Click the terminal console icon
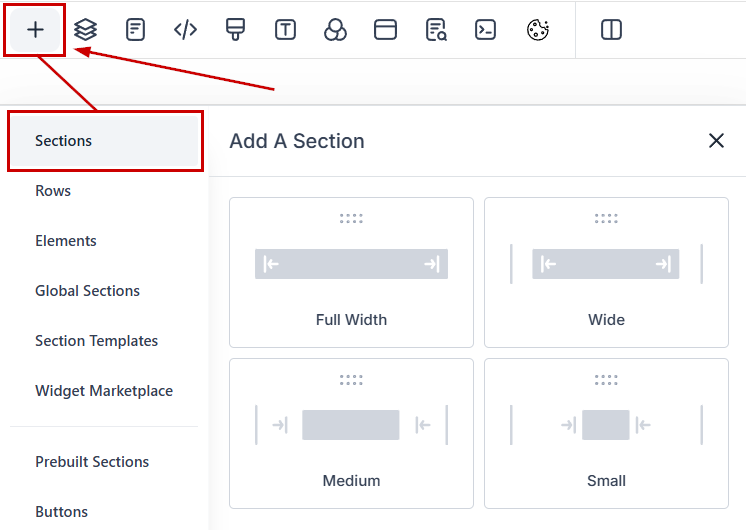The width and height of the screenshot is (746, 530). pos(486,30)
